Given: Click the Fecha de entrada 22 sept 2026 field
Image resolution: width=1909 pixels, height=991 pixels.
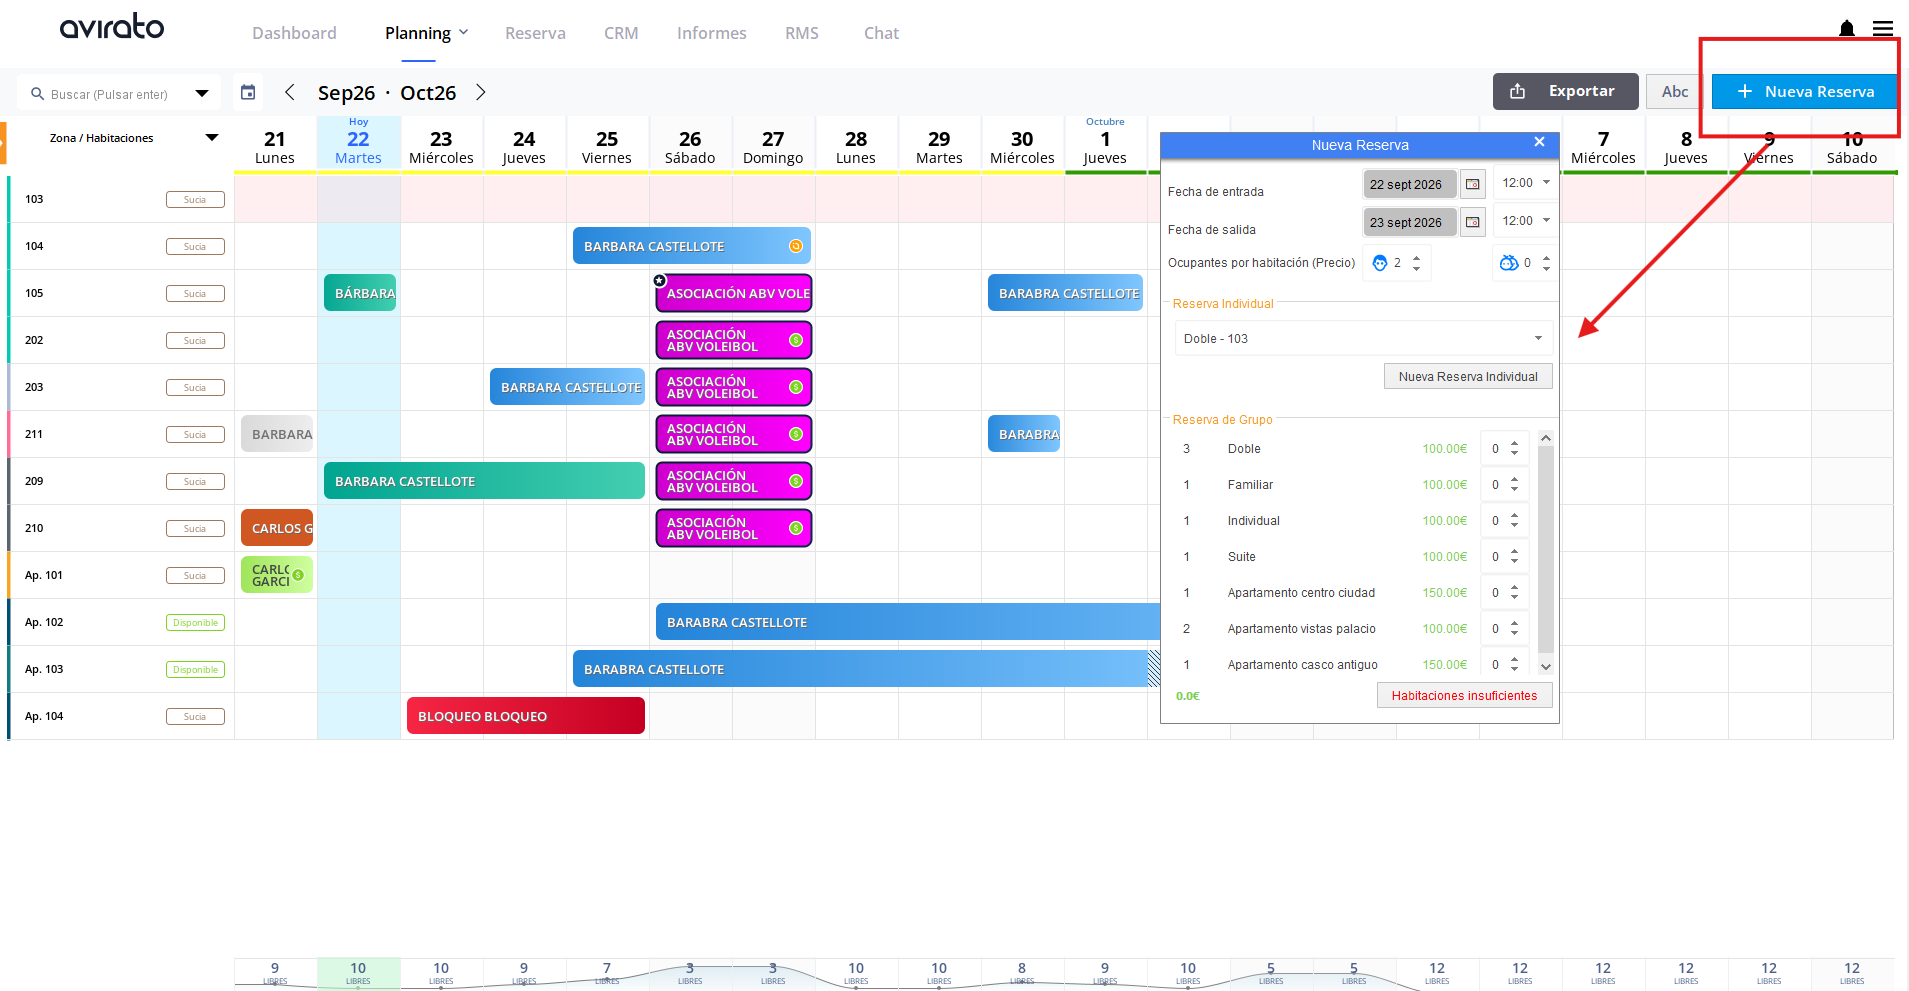Looking at the screenshot, I should 1409,184.
